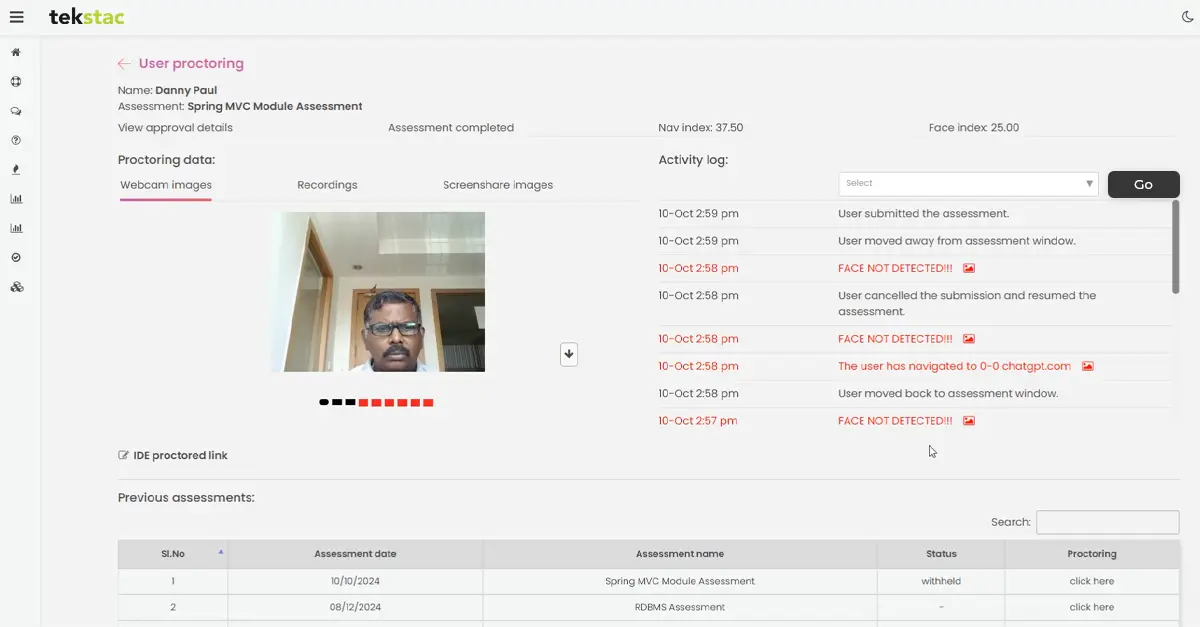View image for chatgpt.com navigation entry
The image size is (1200, 627).
coord(1088,367)
